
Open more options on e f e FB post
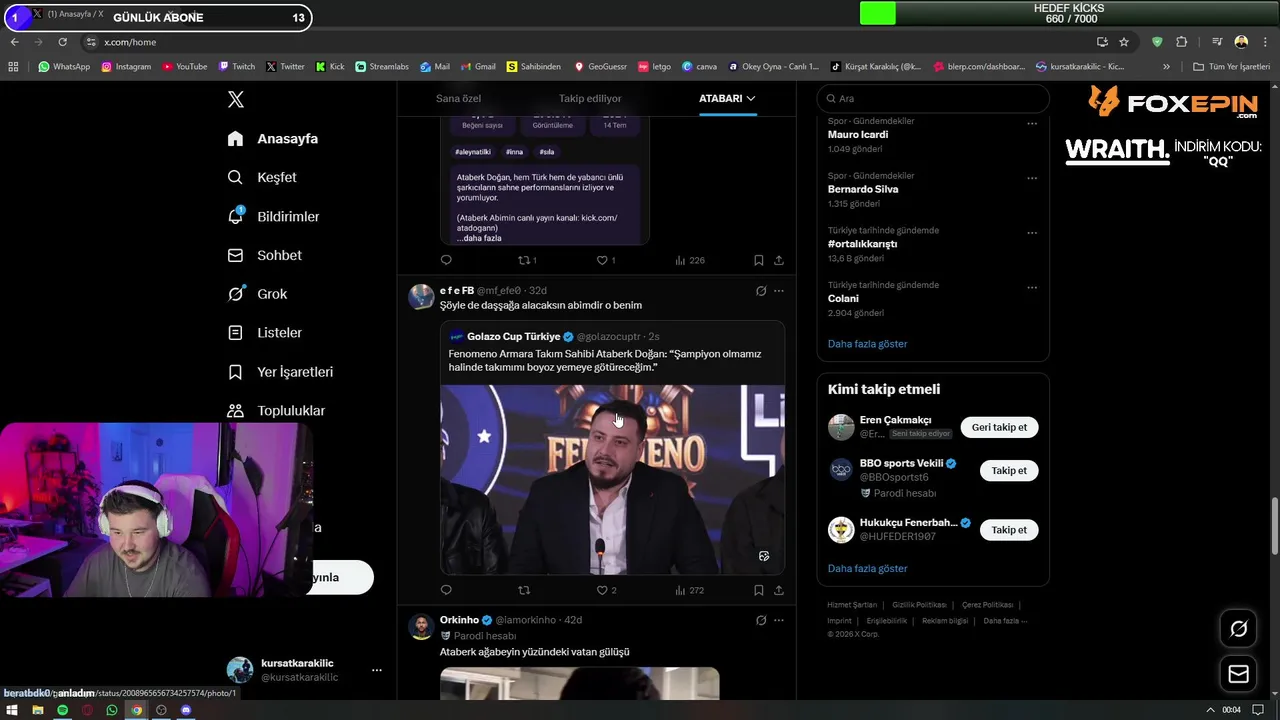click(779, 291)
